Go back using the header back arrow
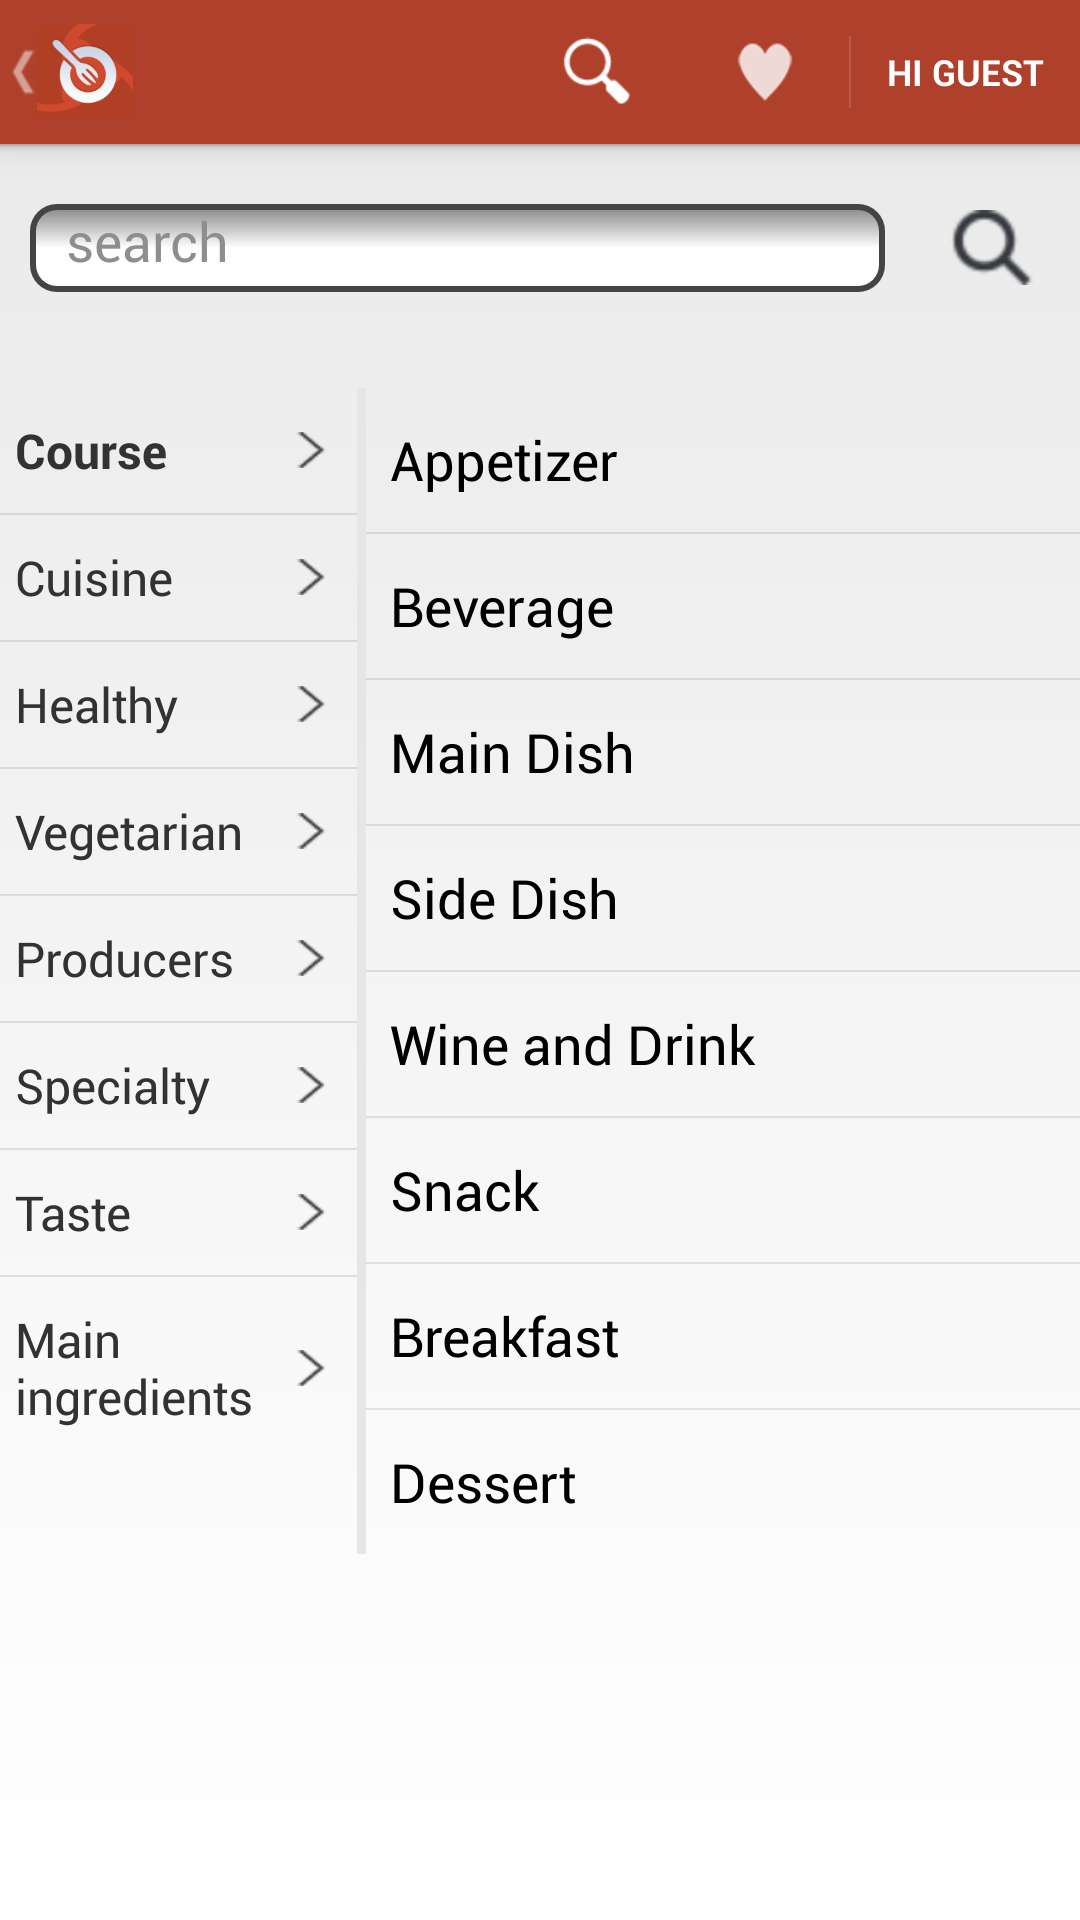The width and height of the screenshot is (1080, 1920). [x=22, y=72]
